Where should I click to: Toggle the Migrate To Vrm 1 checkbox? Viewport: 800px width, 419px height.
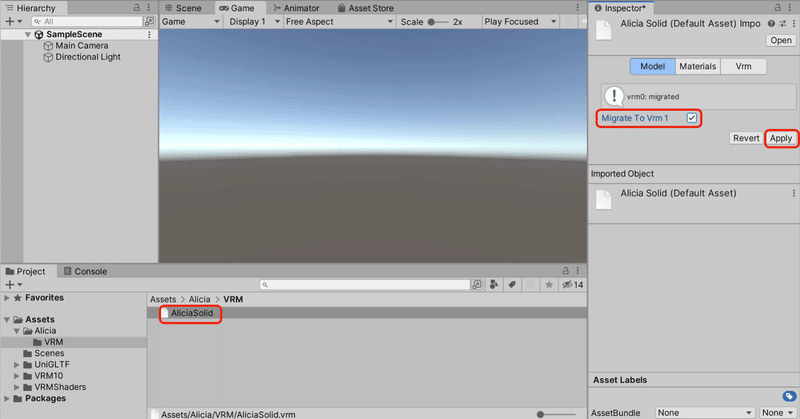691,118
